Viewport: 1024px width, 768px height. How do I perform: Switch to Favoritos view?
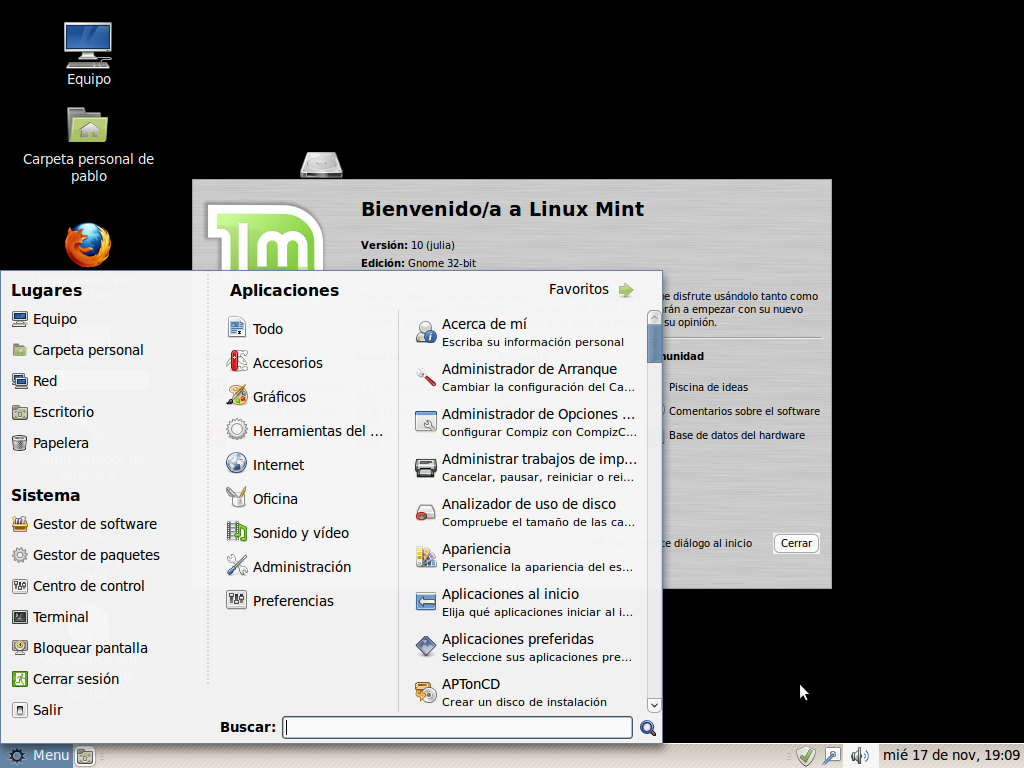591,289
